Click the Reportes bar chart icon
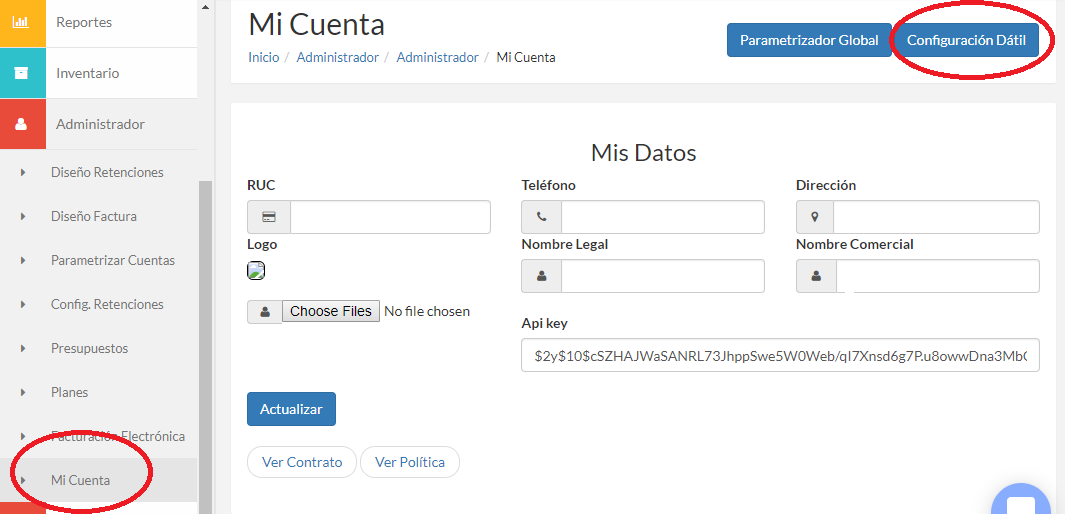 21,22
